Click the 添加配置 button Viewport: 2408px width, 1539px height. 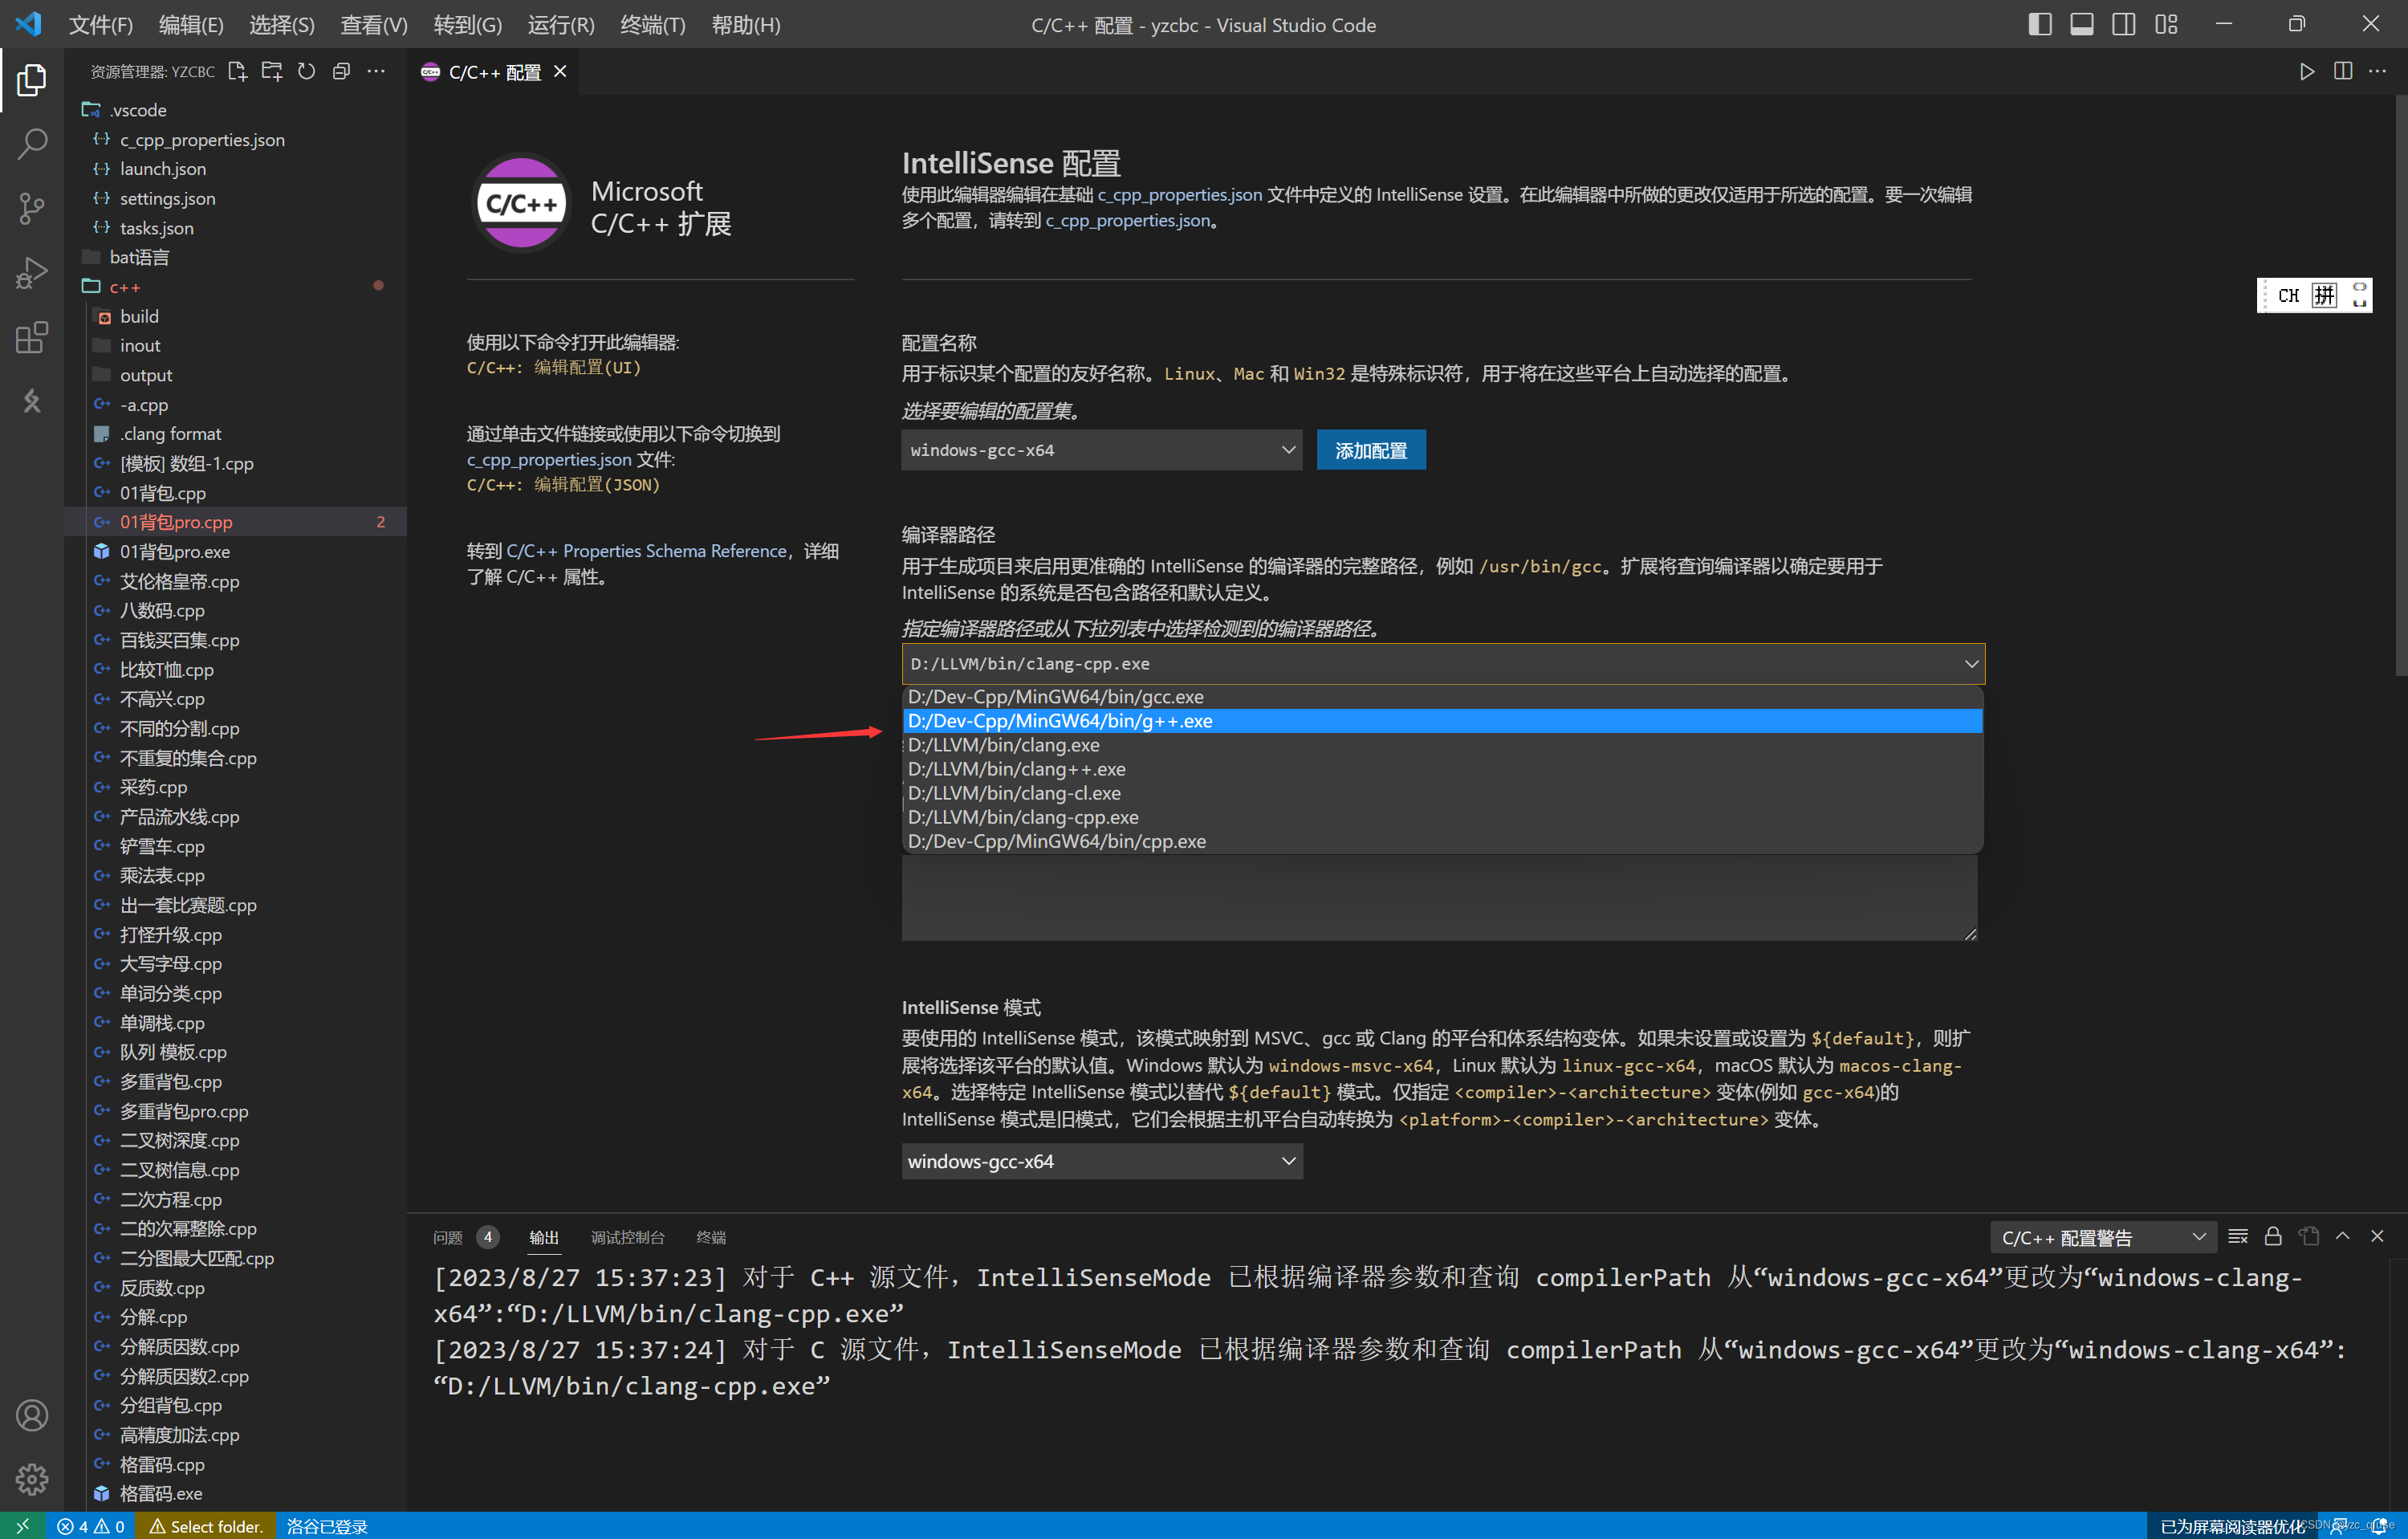tap(1371, 450)
